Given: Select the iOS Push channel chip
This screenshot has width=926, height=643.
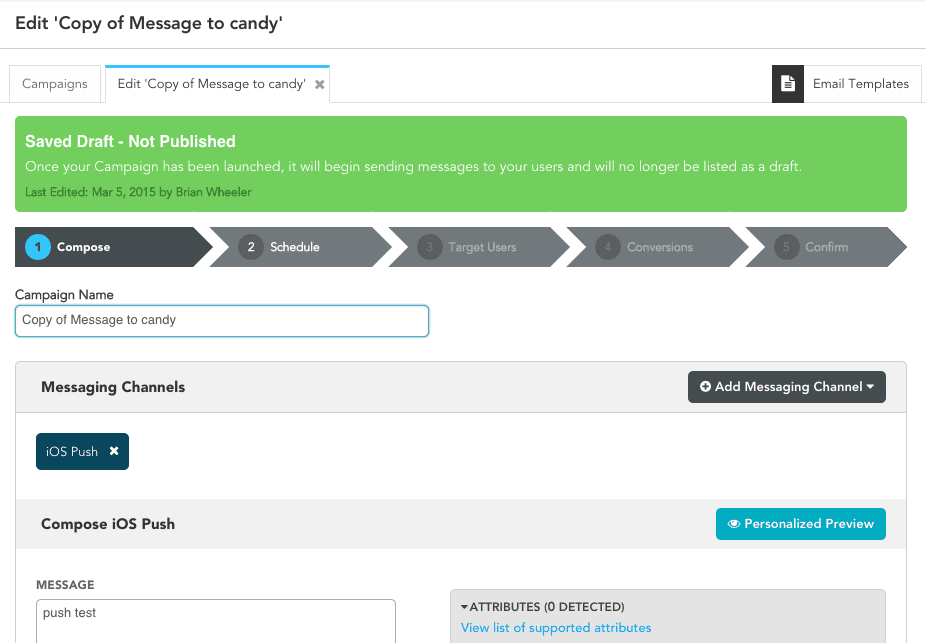Looking at the screenshot, I should [x=71, y=451].
